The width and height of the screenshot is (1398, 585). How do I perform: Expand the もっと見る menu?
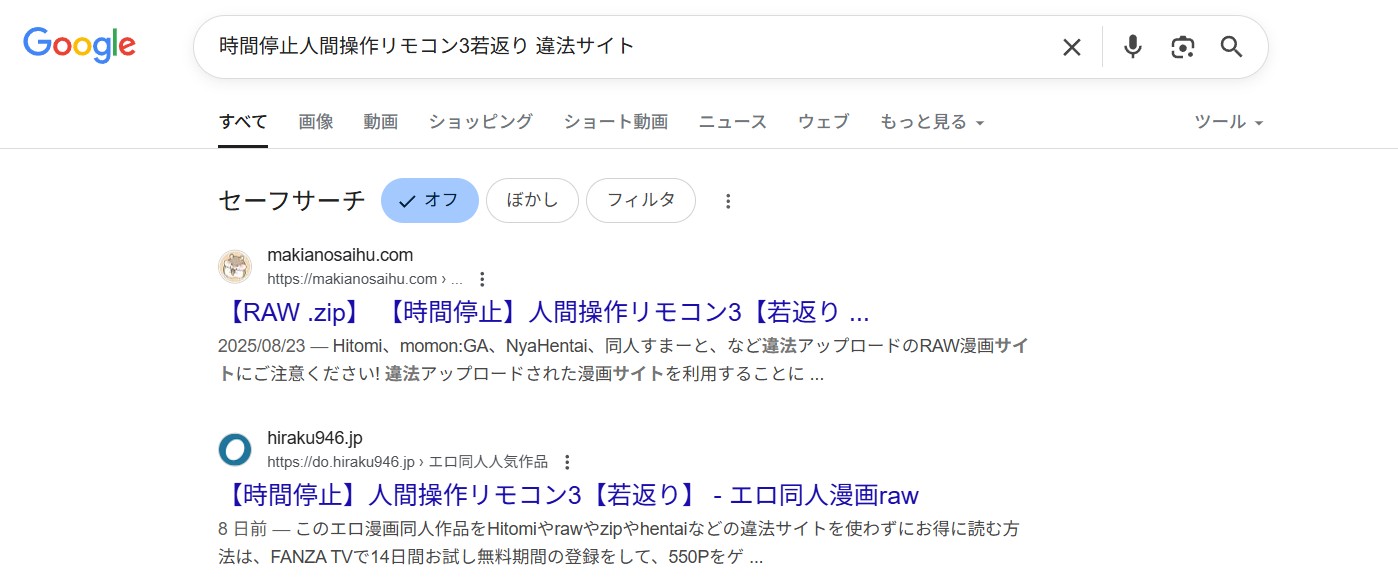pos(931,121)
